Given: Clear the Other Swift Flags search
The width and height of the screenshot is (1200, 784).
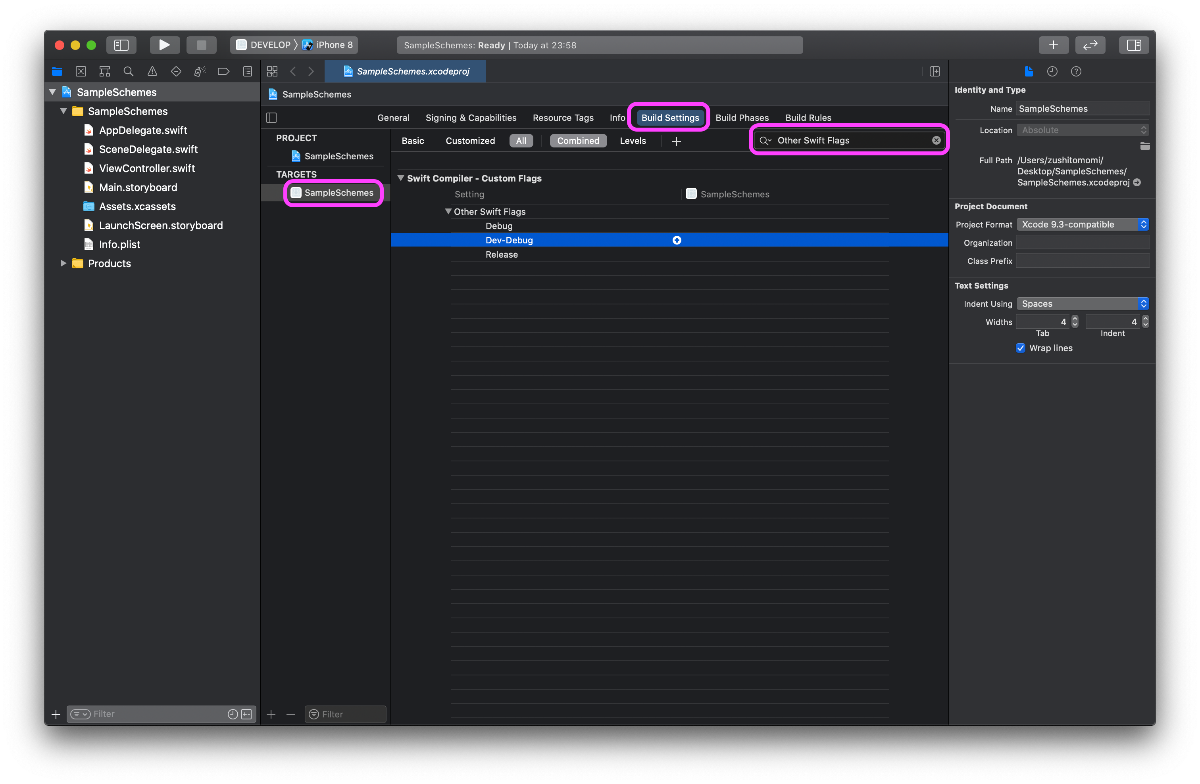Looking at the screenshot, I should (937, 140).
